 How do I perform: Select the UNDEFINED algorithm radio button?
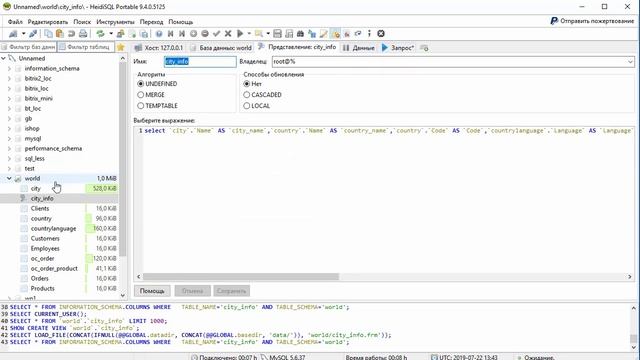tap(141, 84)
